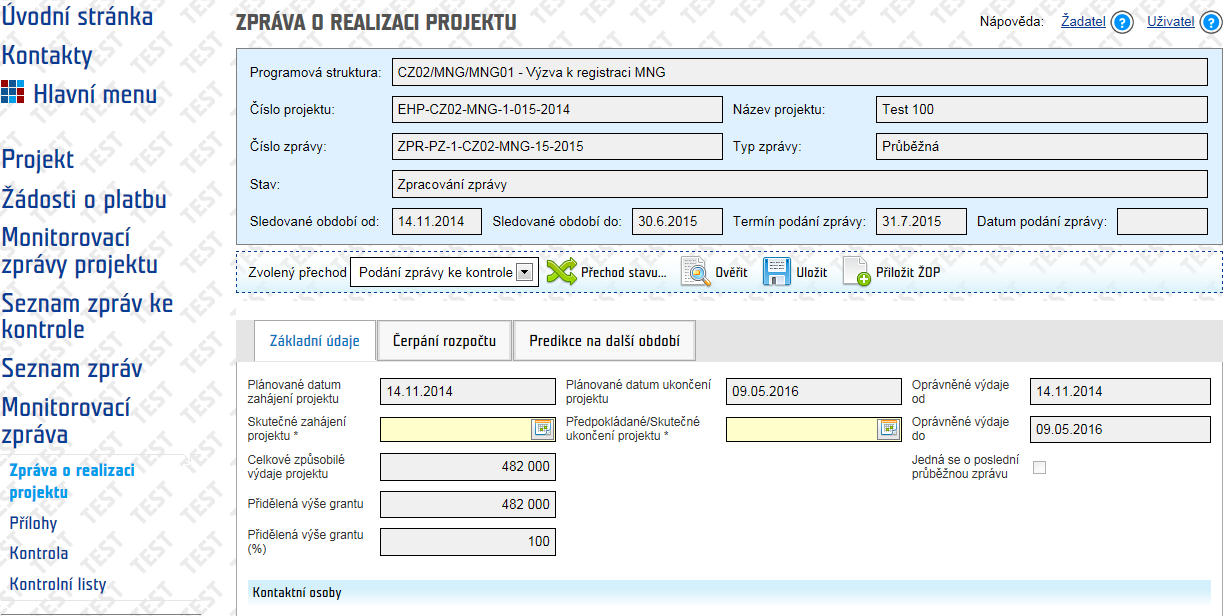
Task: Click Plánované datum zahájení projektu field
Action: (x=468, y=392)
